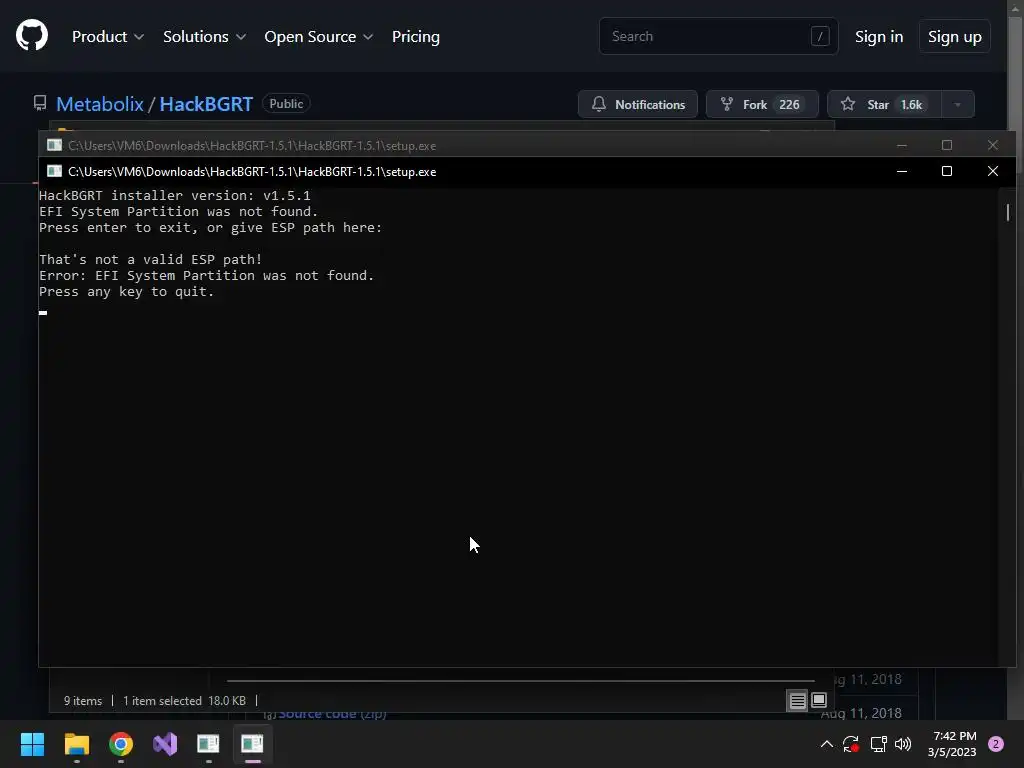Screen dimensions: 1024x768
Task: Open Google Chrome from the taskbar
Action: point(121,744)
